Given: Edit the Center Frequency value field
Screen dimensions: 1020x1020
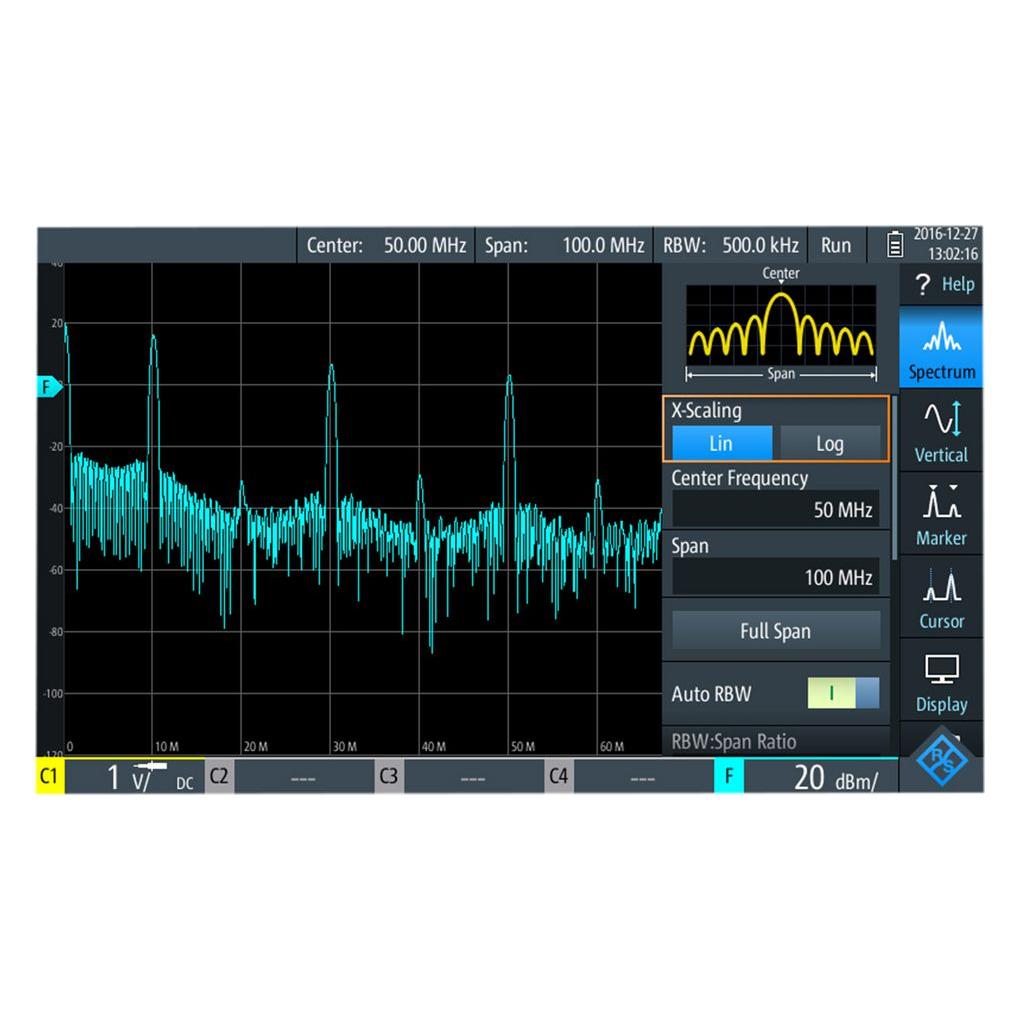Looking at the screenshot, I should click(776, 509).
